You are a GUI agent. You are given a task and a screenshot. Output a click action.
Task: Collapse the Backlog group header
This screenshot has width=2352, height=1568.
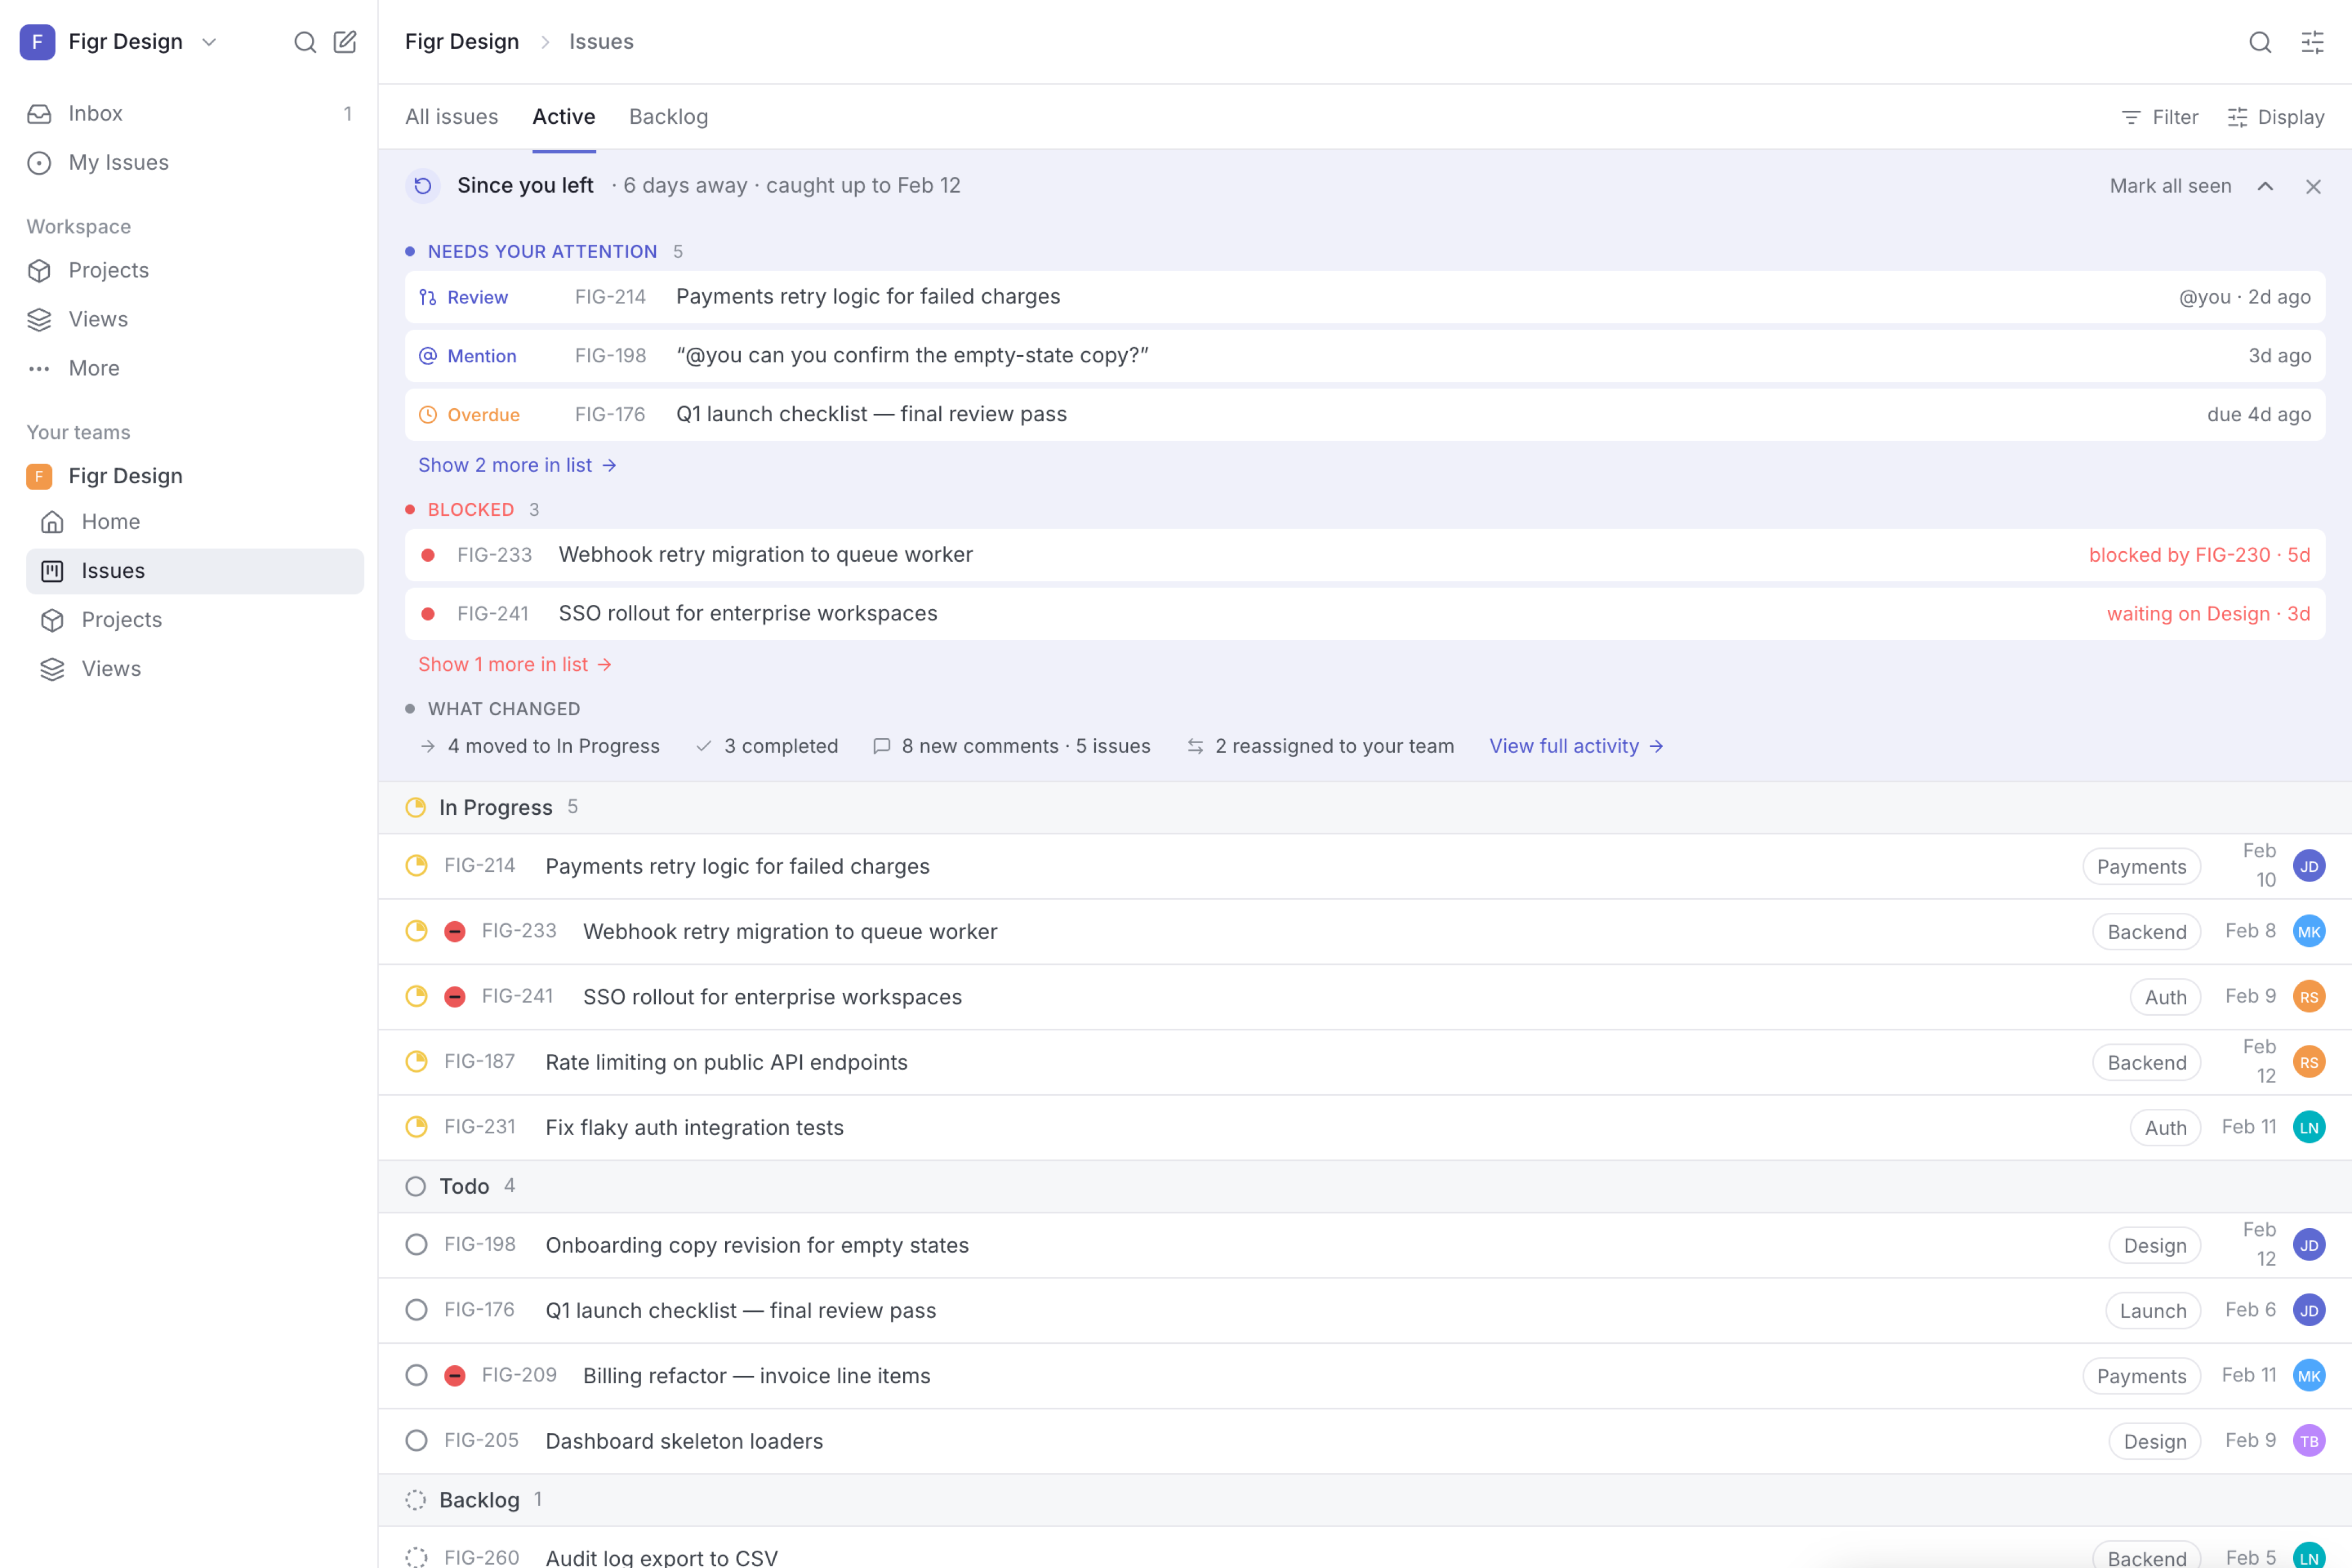coord(1365,1500)
